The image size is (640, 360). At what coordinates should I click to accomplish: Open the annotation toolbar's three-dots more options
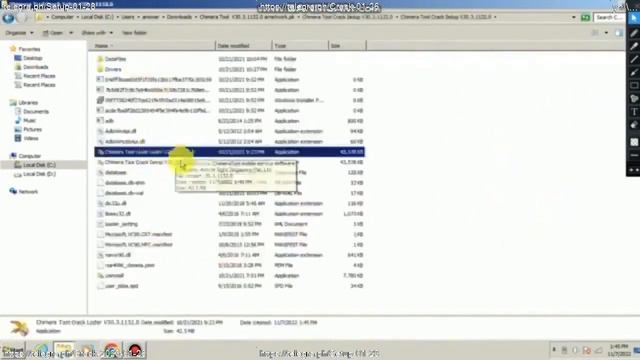click(634, 170)
